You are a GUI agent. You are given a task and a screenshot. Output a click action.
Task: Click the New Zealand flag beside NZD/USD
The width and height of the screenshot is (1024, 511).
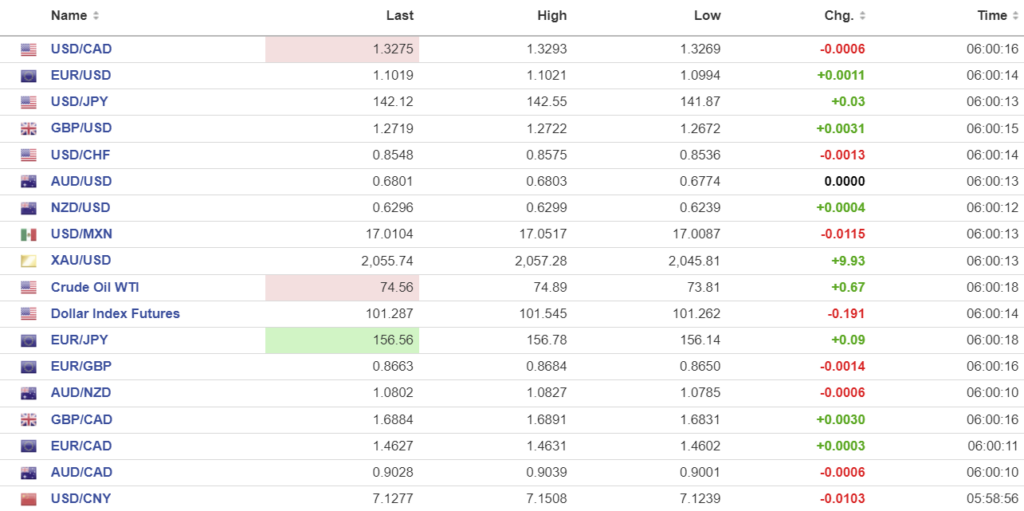[28, 208]
